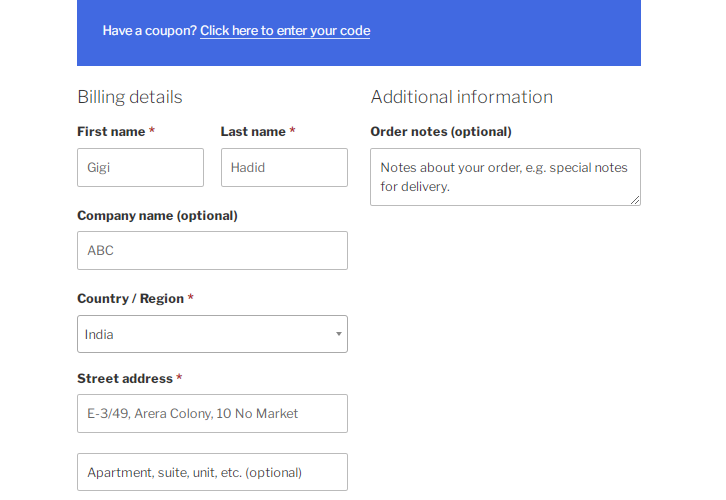Click inside the Order notes text area
This screenshot has height=500, width=726.
click(504, 177)
